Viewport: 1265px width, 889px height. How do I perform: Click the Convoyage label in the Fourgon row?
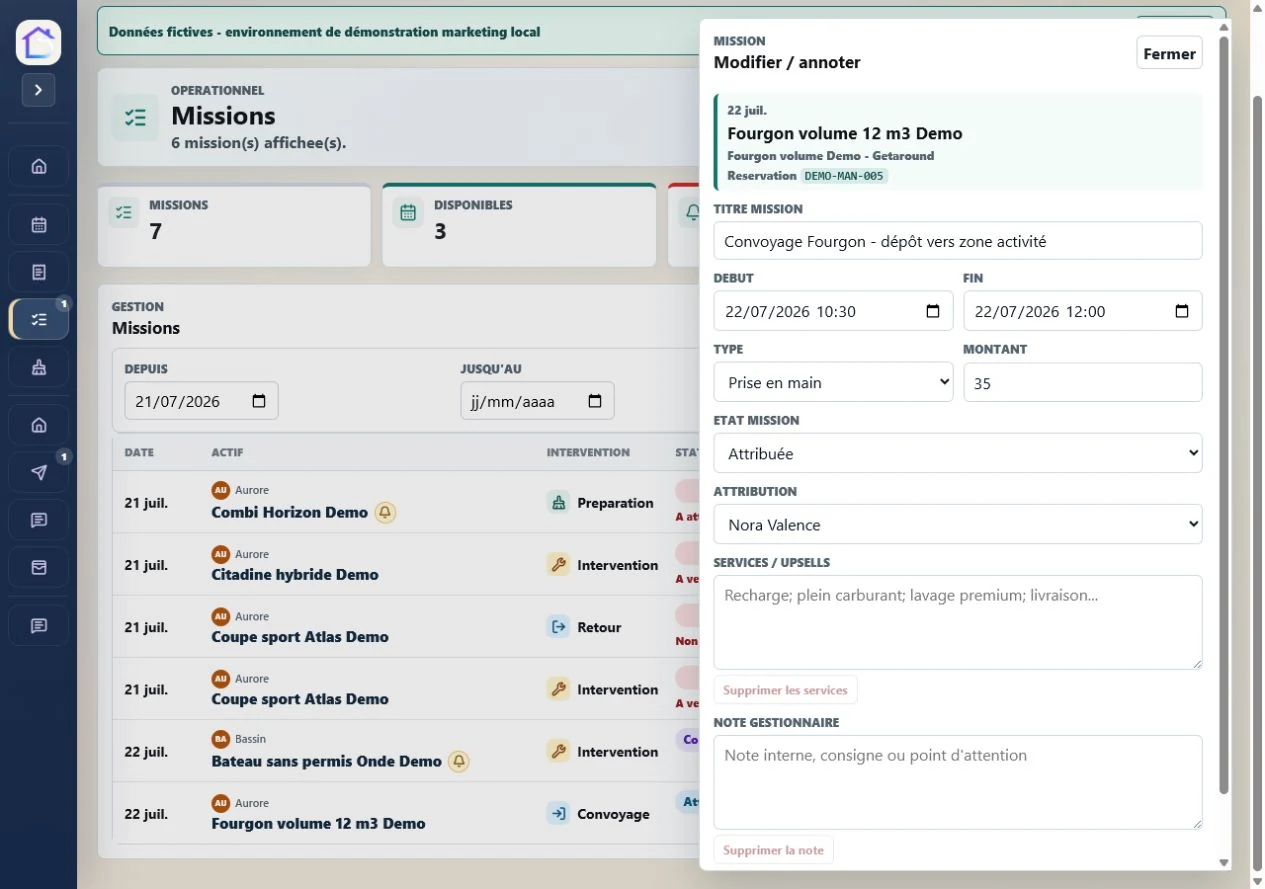[613, 814]
